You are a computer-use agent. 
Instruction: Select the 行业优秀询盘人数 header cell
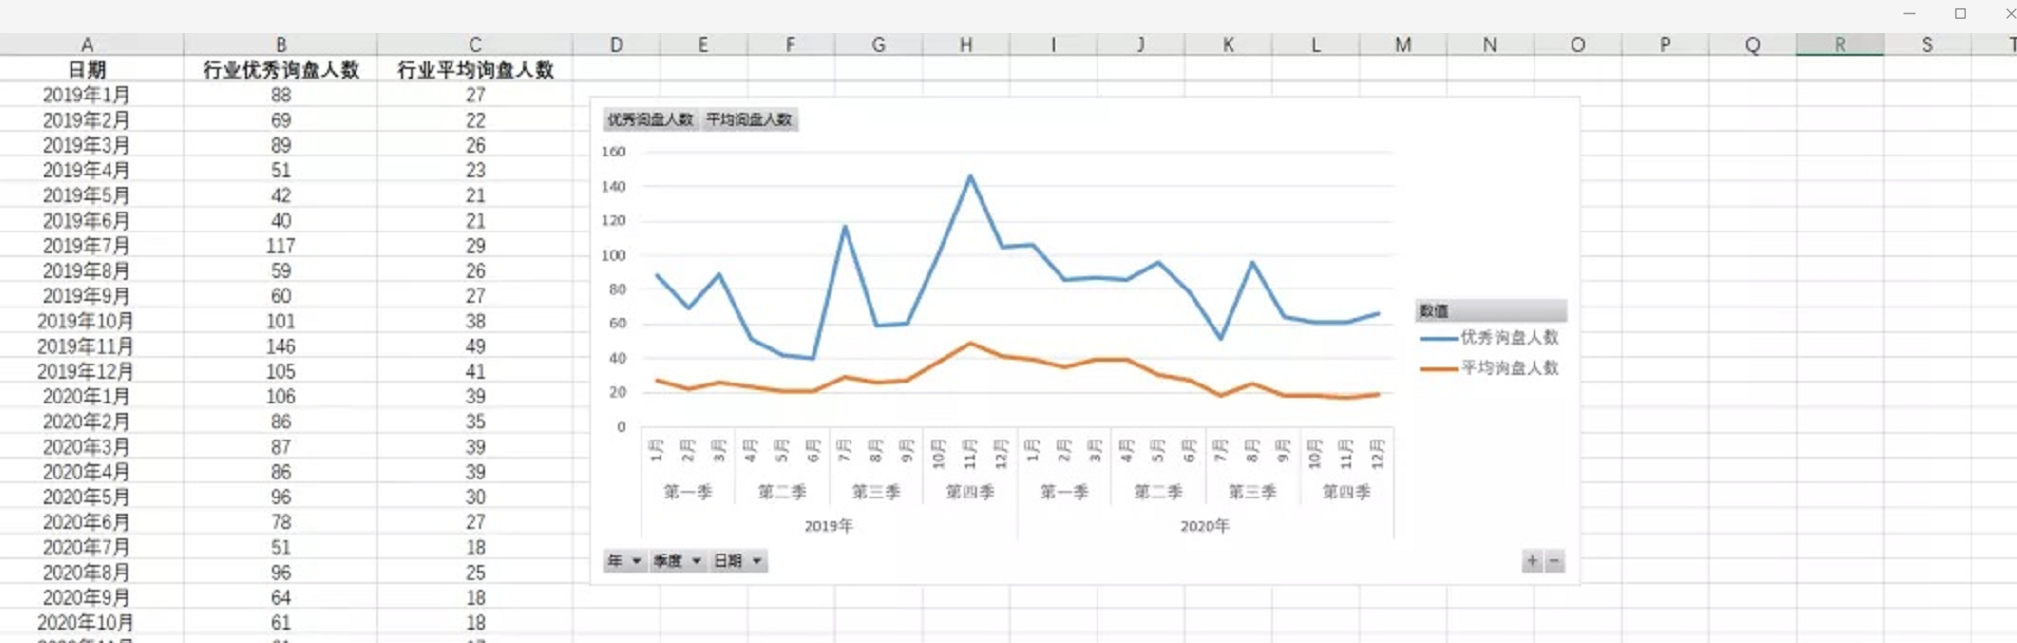point(281,70)
